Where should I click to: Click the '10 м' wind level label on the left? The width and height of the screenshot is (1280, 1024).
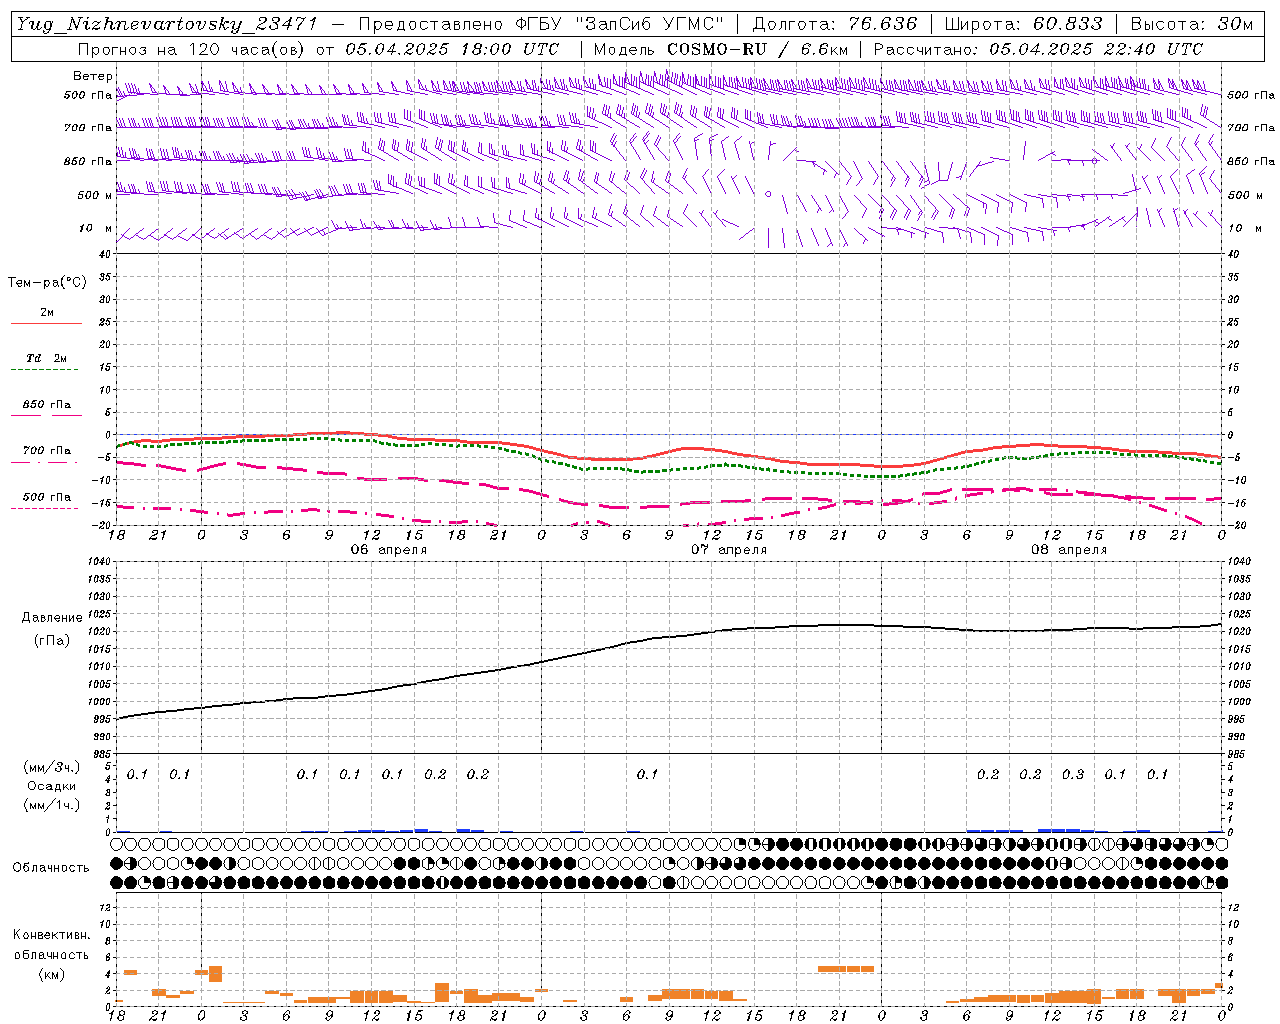96,229
